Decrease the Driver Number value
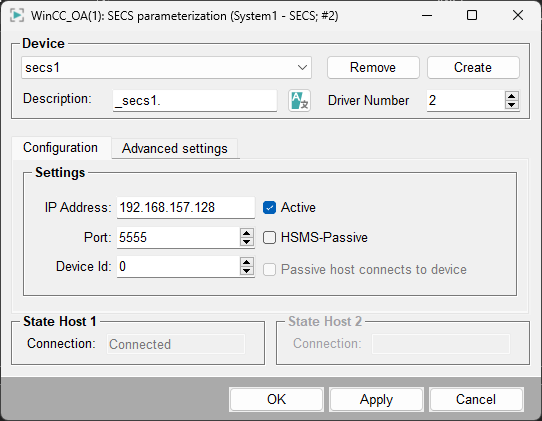 click(x=512, y=105)
